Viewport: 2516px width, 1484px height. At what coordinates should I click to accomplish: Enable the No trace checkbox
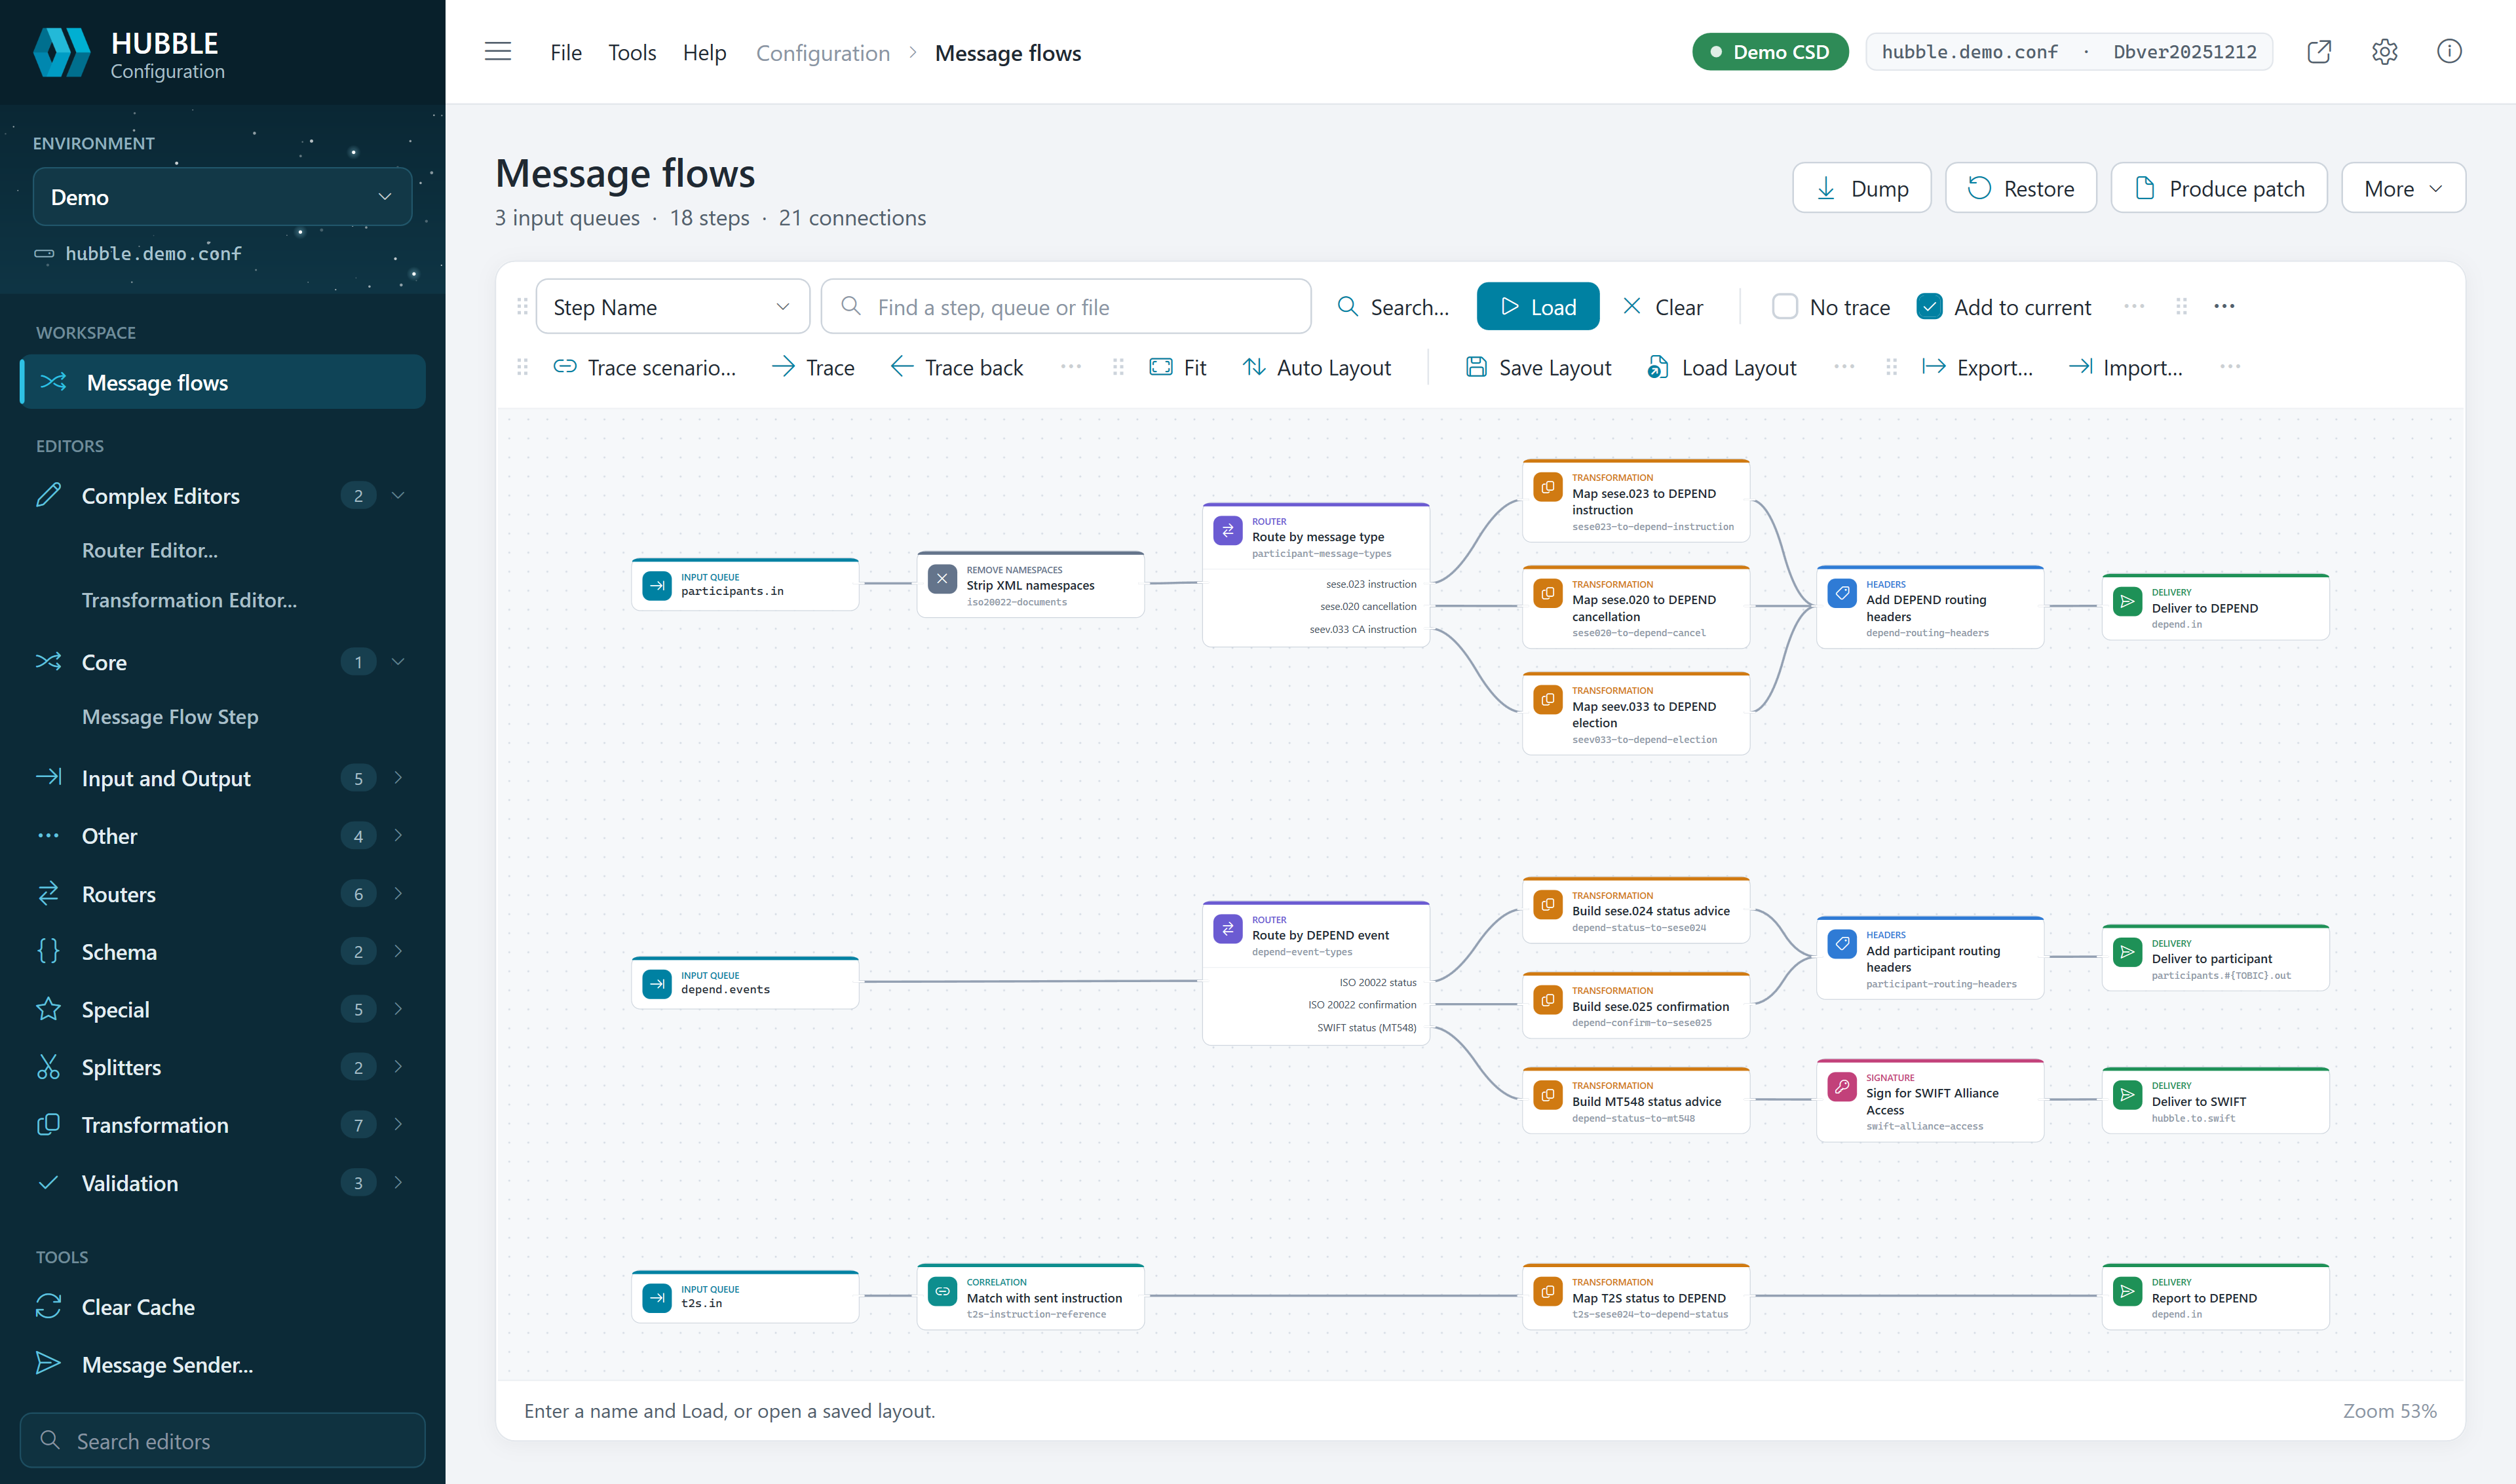1785,306
